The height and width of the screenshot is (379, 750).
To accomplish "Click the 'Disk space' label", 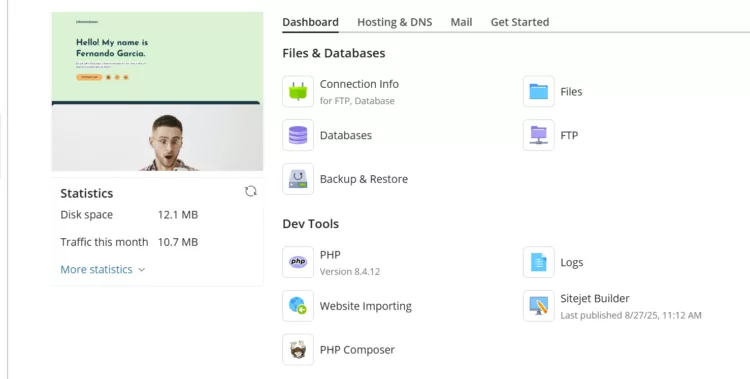I will (x=87, y=215).
